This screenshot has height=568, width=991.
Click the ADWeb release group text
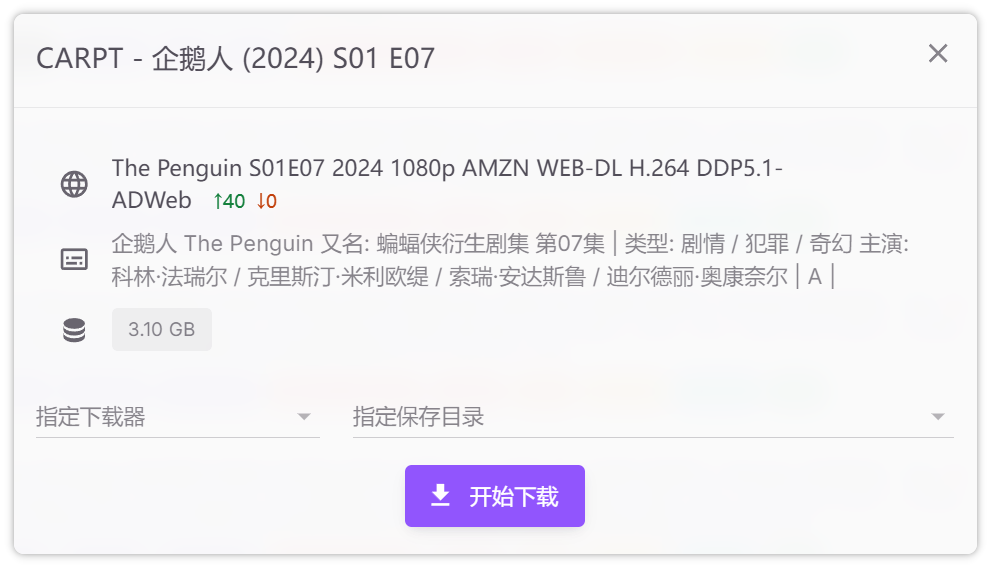pyautogui.click(x=152, y=200)
